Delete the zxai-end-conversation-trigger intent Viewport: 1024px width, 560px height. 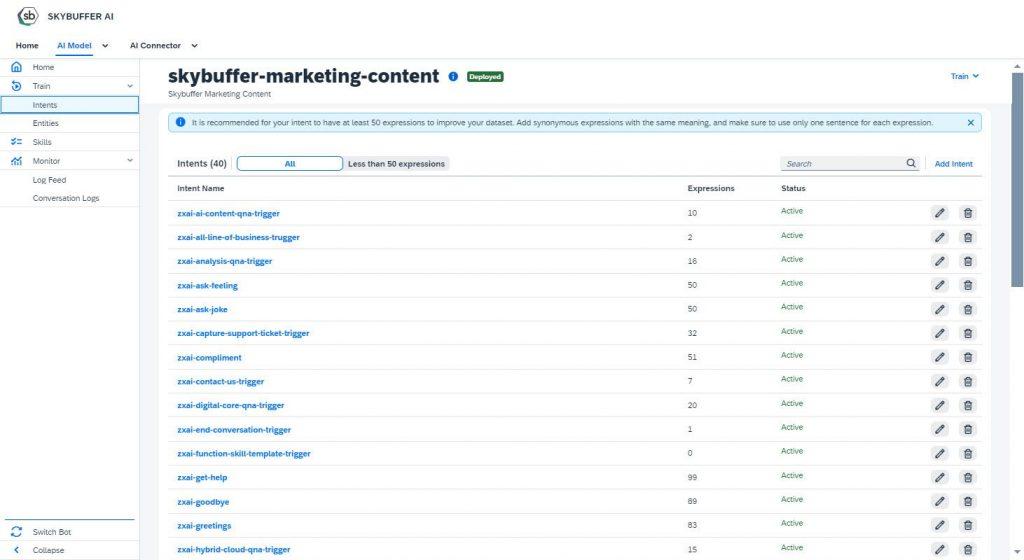tap(968, 429)
